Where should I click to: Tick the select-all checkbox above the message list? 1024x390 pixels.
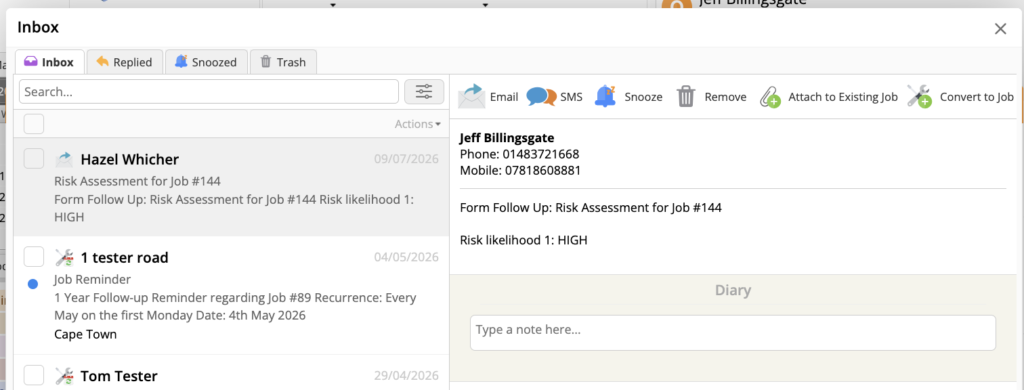click(34, 123)
